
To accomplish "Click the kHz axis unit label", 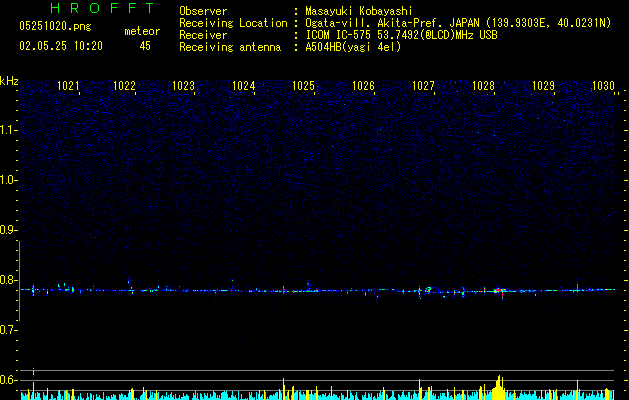I will [9, 81].
